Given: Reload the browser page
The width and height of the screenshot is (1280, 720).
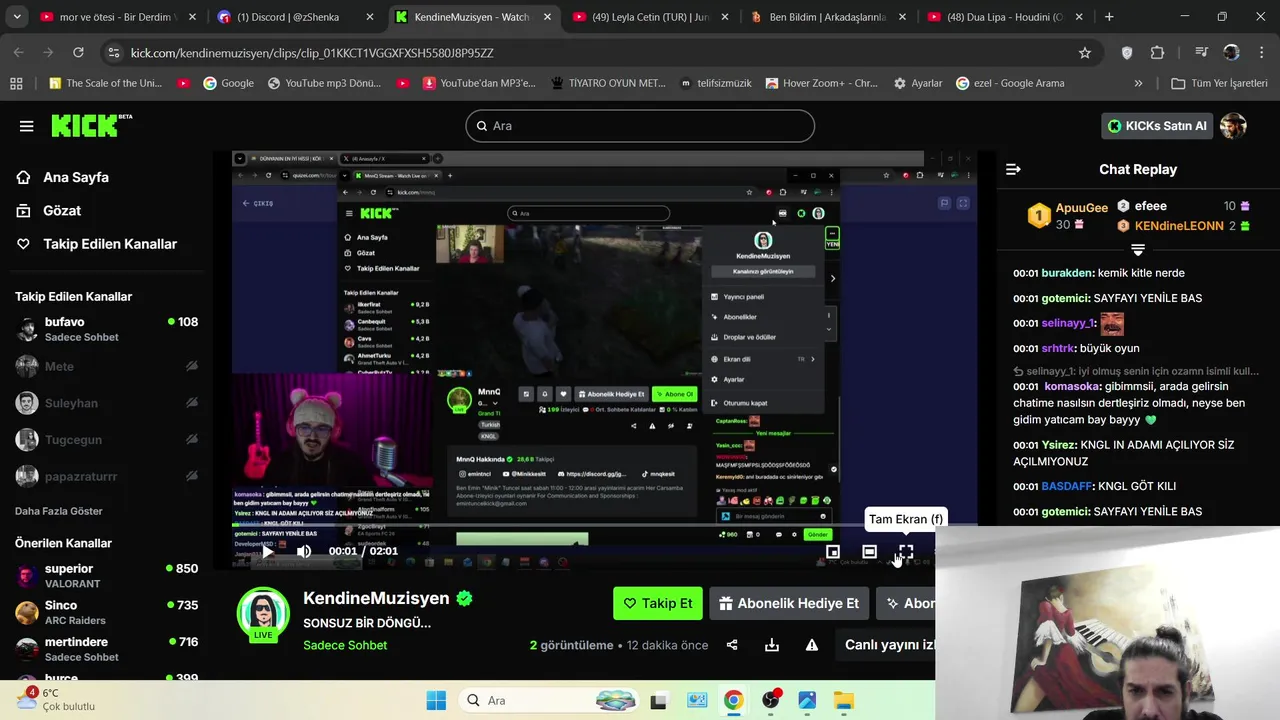Looking at the screenshot, I should click(78, 53).
